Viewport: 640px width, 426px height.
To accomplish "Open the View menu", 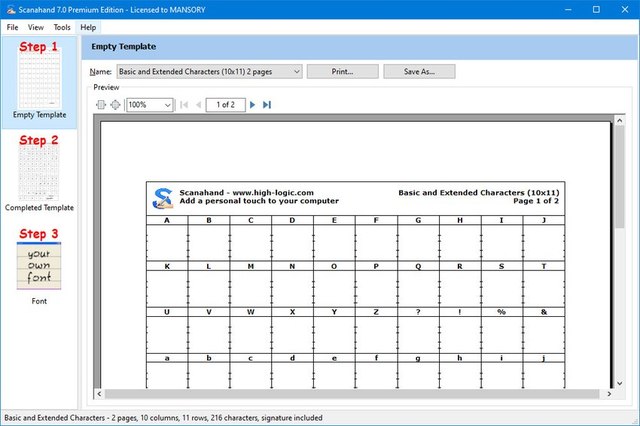I will coord(36,27).
